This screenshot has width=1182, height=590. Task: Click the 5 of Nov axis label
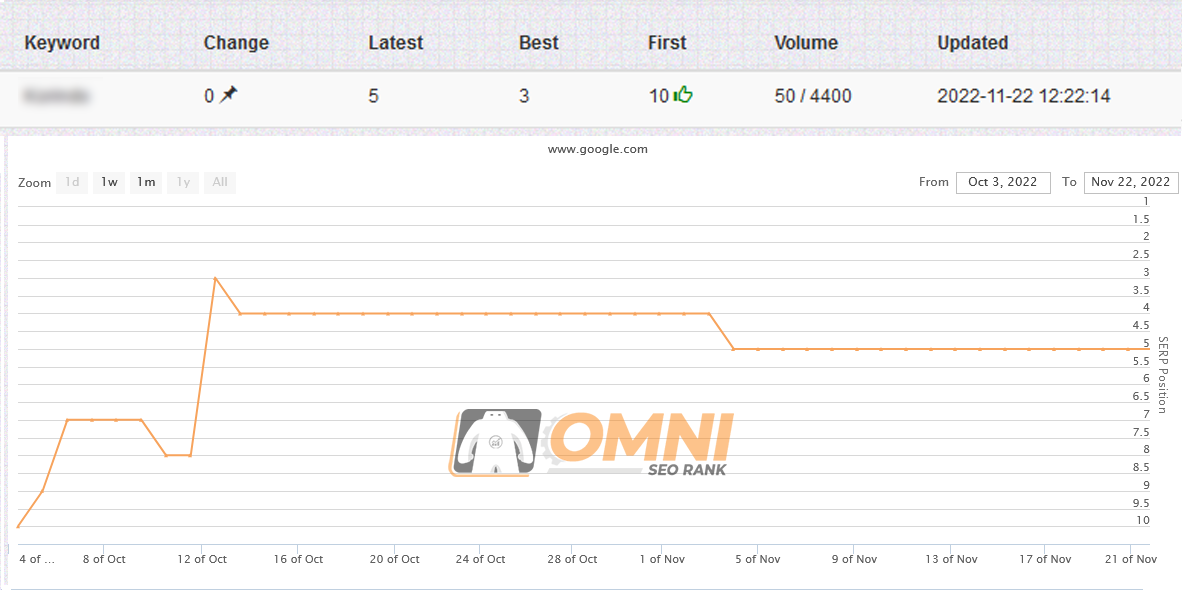pyautogui.click(x=757, y=559)
